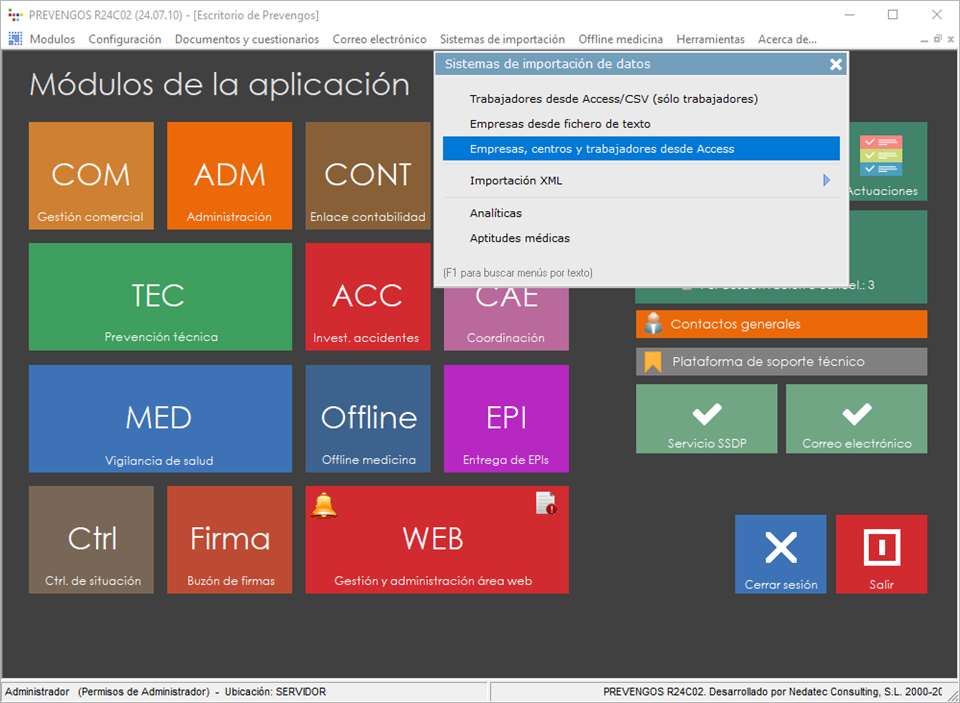Click the Servicio SSDP checkmark tile
The width and height of the screenshot is (960, 703).
click(x=706, y=419)
